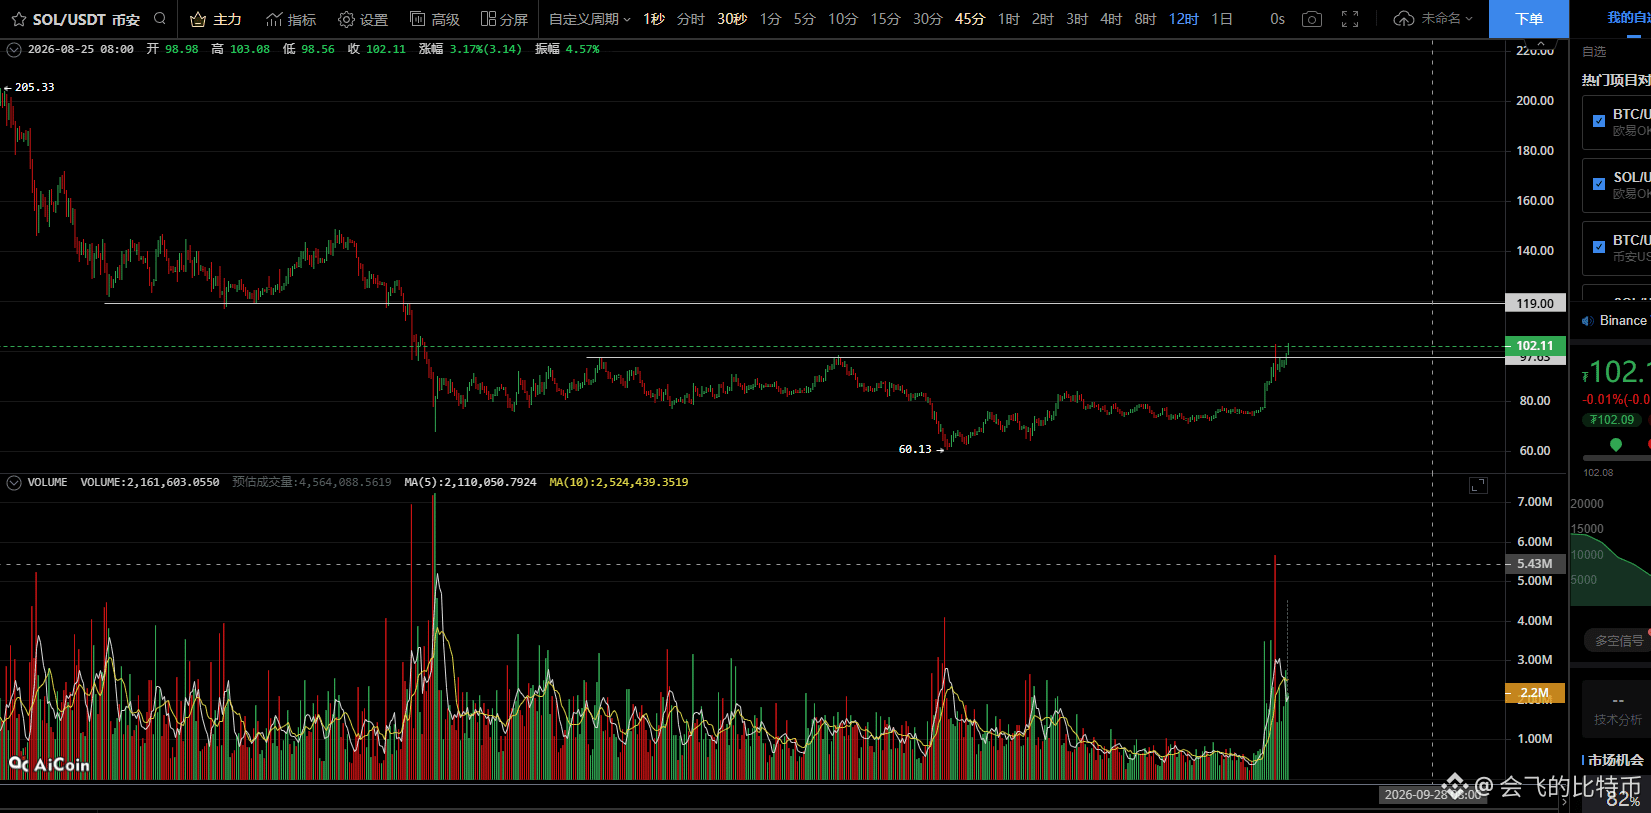Open the 我的自选 tab
Screen dimensions: 1651x813
[1629, 18]
